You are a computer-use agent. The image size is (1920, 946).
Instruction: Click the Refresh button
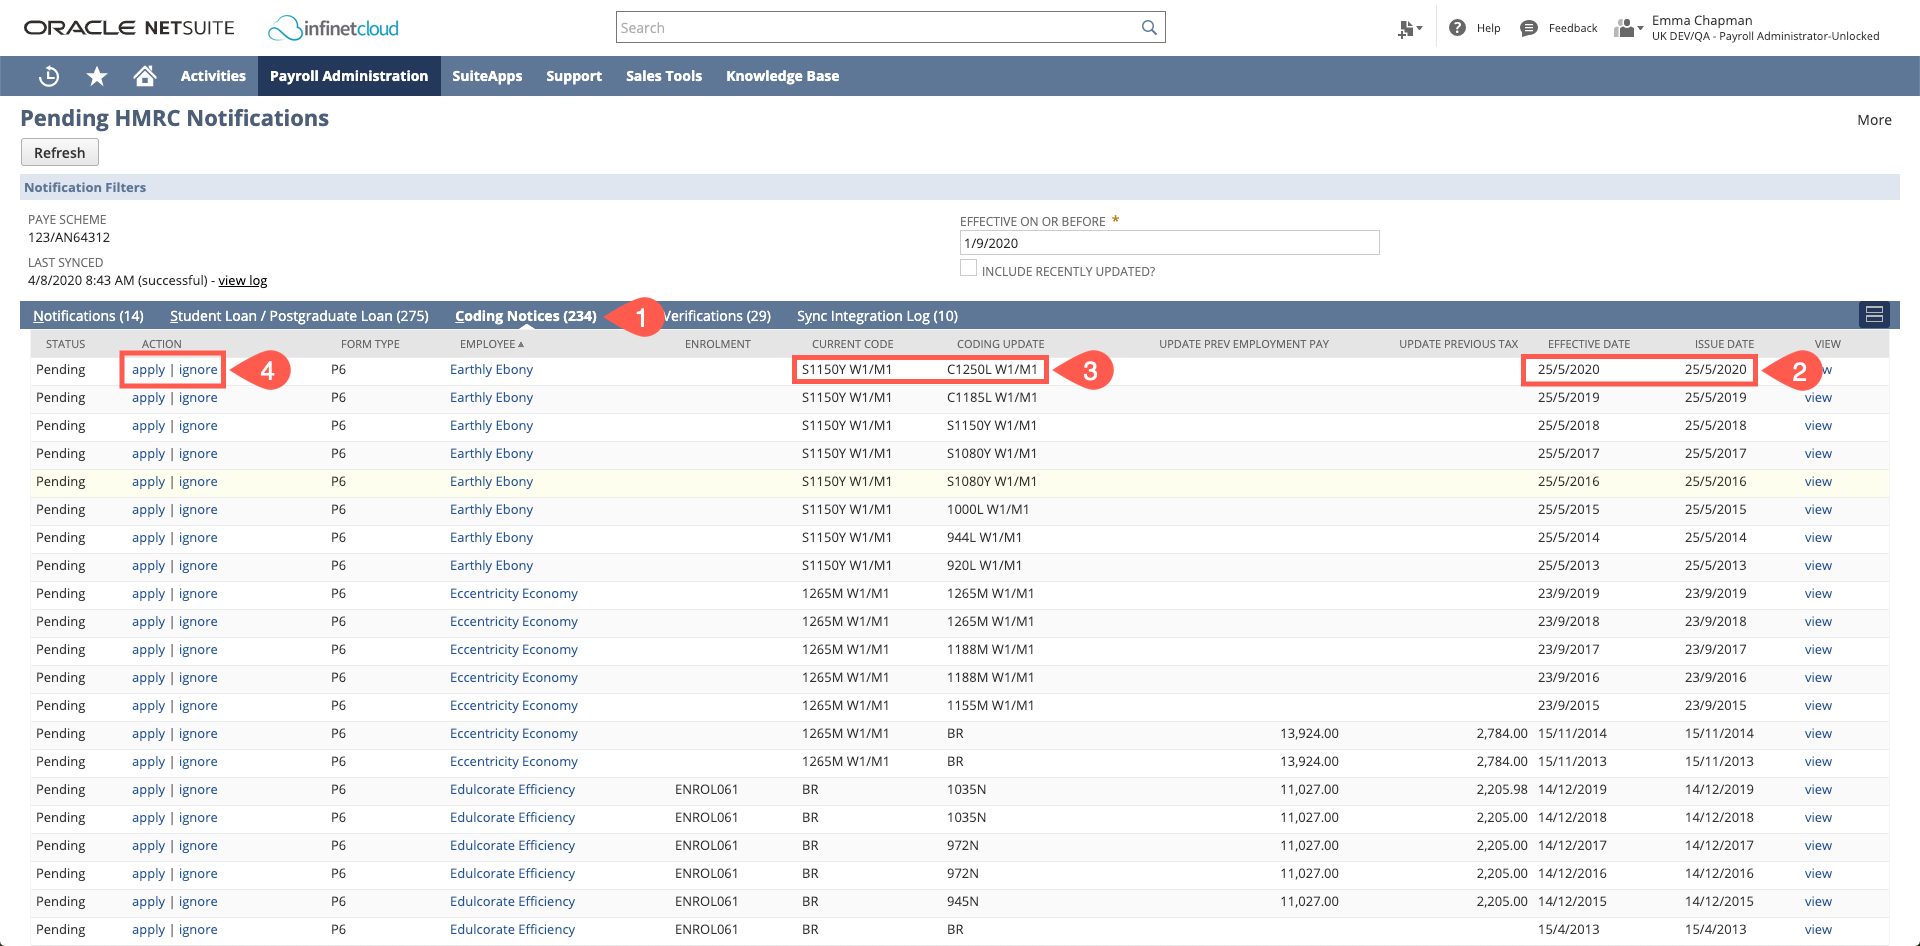click(59, 152)
